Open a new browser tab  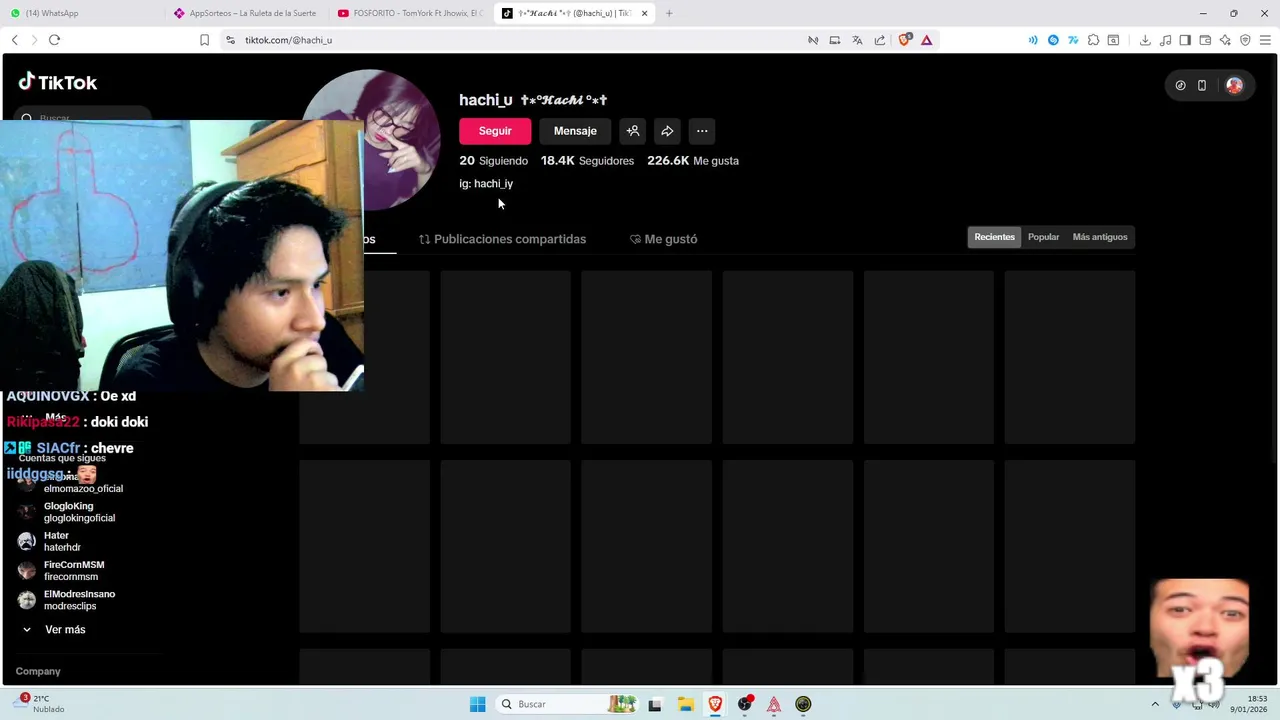(669, 13)
